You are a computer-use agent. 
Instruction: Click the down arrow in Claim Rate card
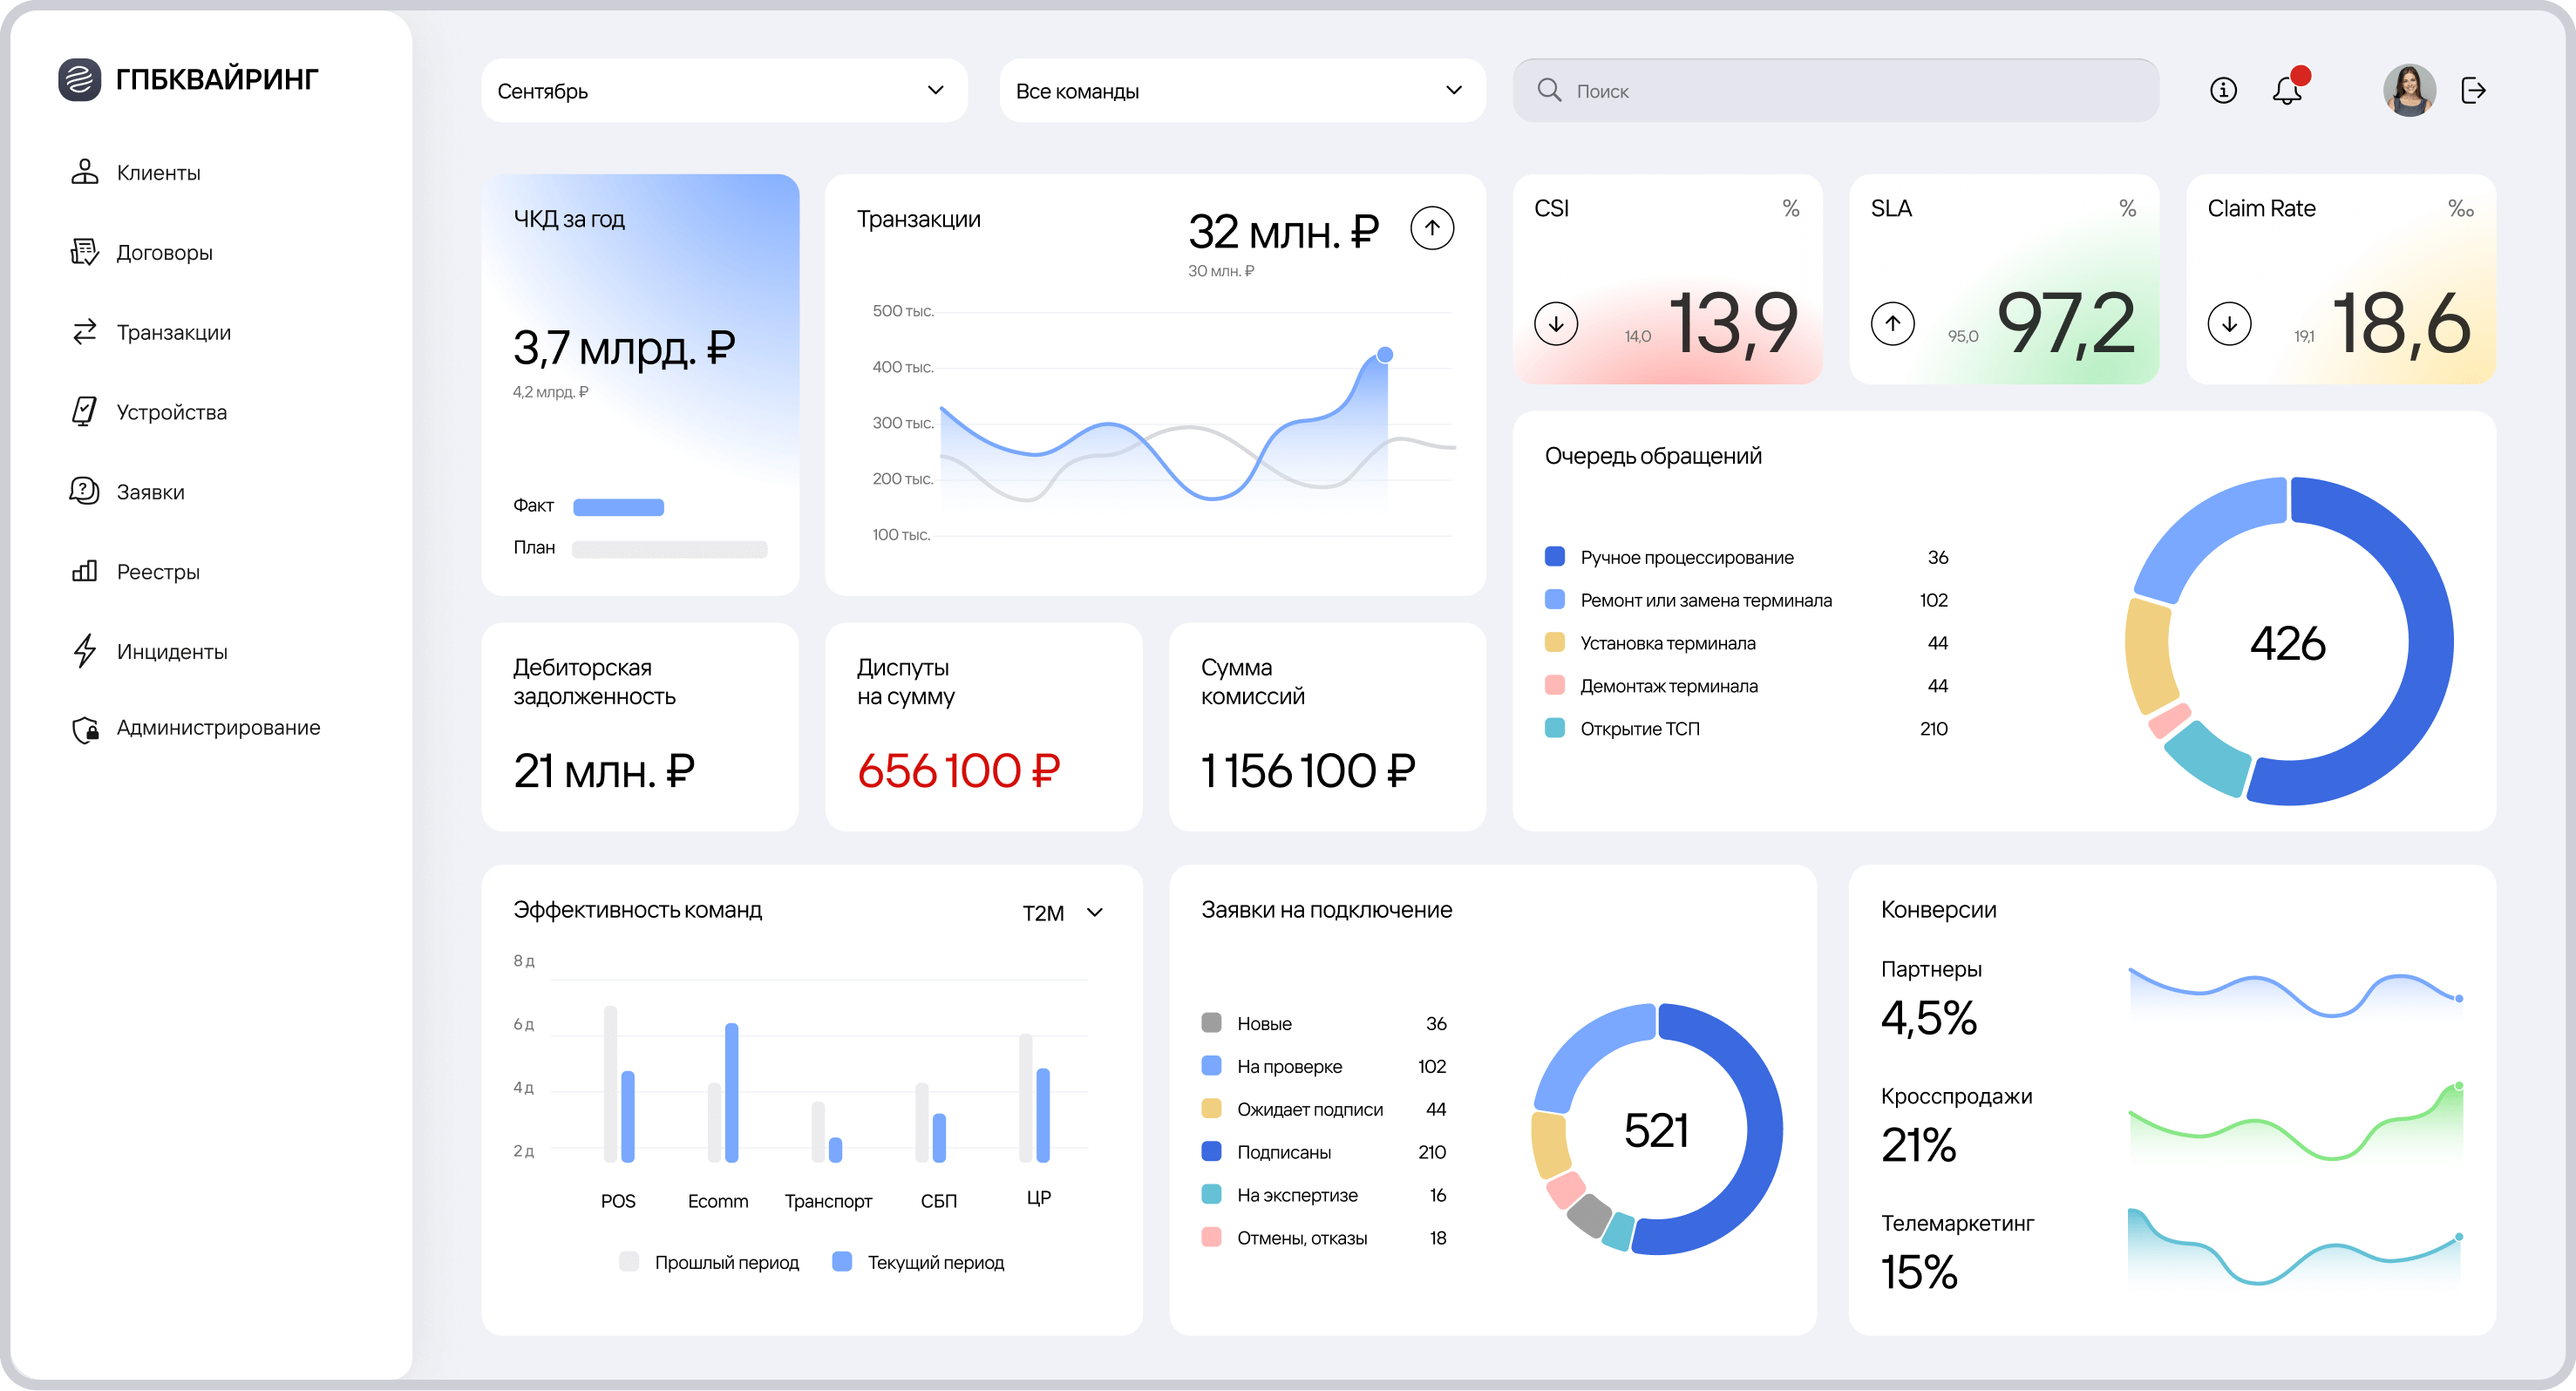[x=2229, y=324]
